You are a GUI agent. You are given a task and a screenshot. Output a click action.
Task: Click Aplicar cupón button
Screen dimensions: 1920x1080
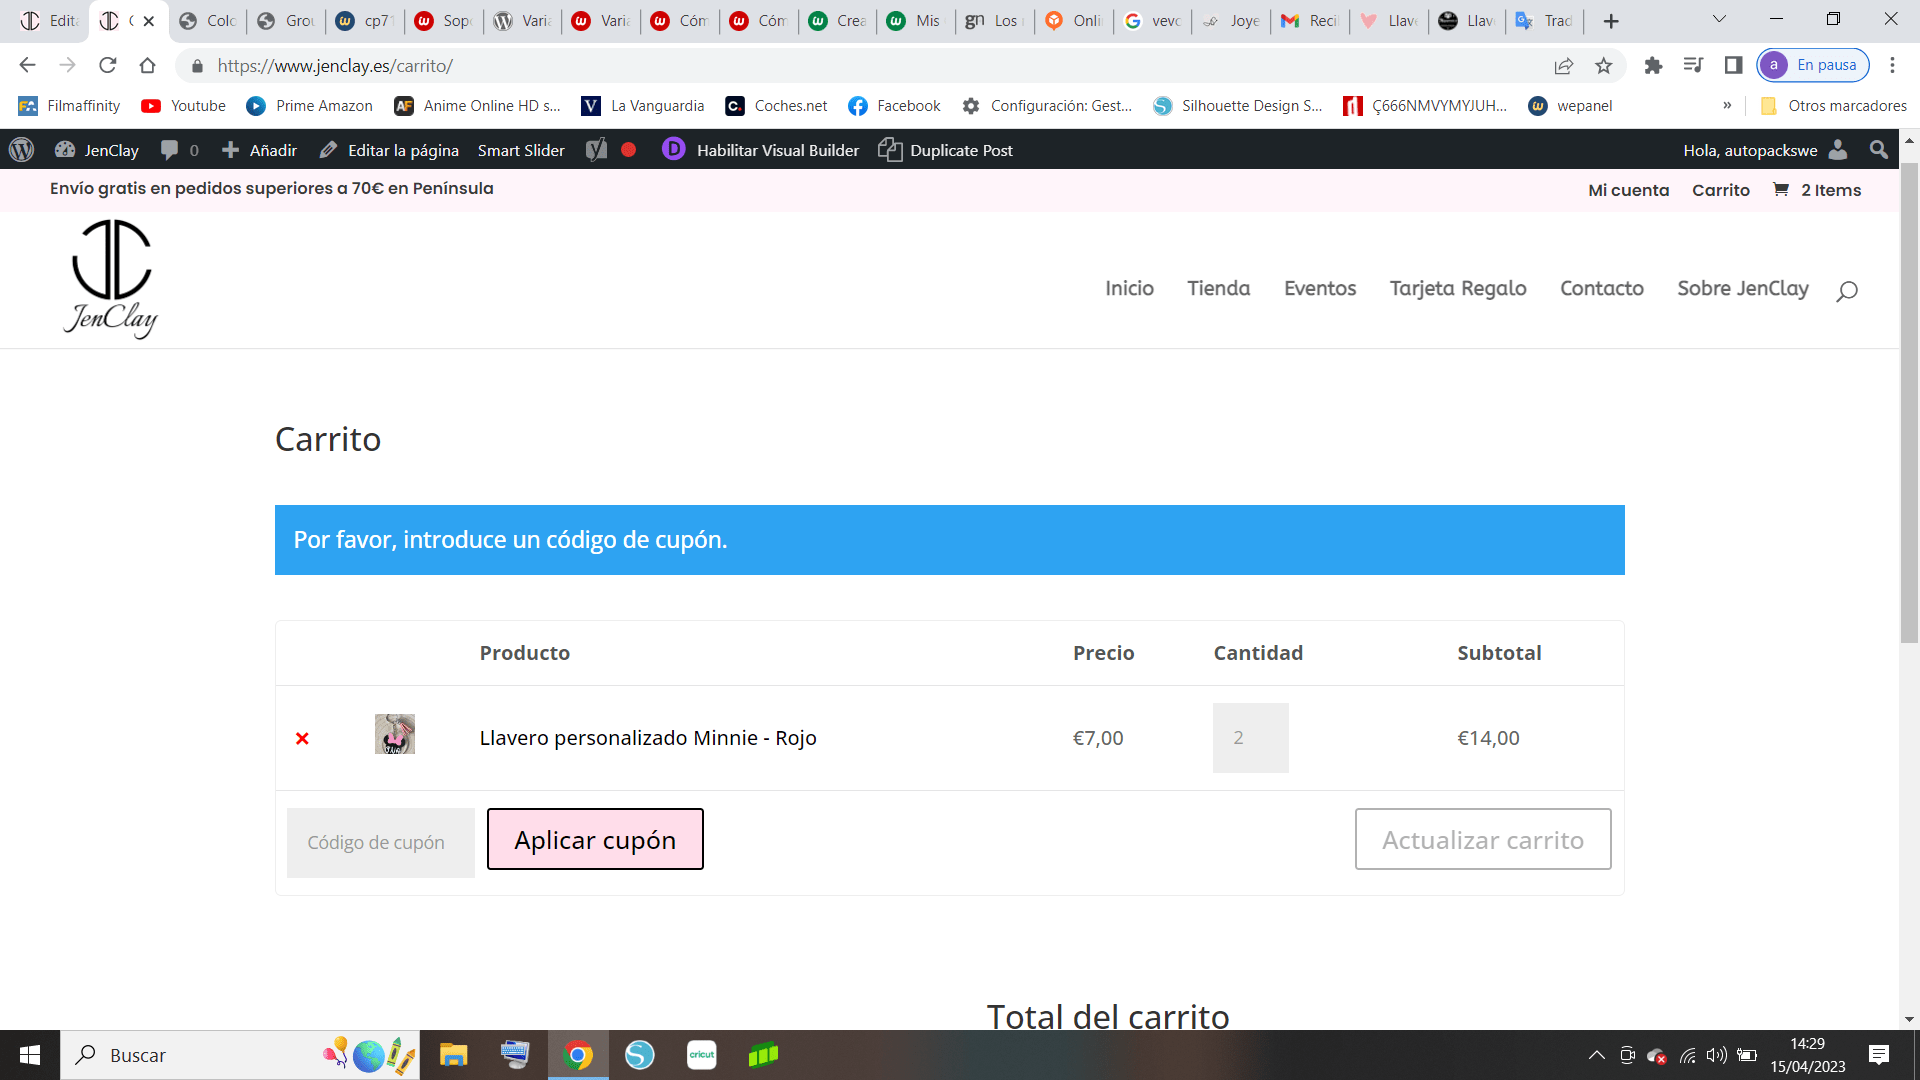pos(595,839)
